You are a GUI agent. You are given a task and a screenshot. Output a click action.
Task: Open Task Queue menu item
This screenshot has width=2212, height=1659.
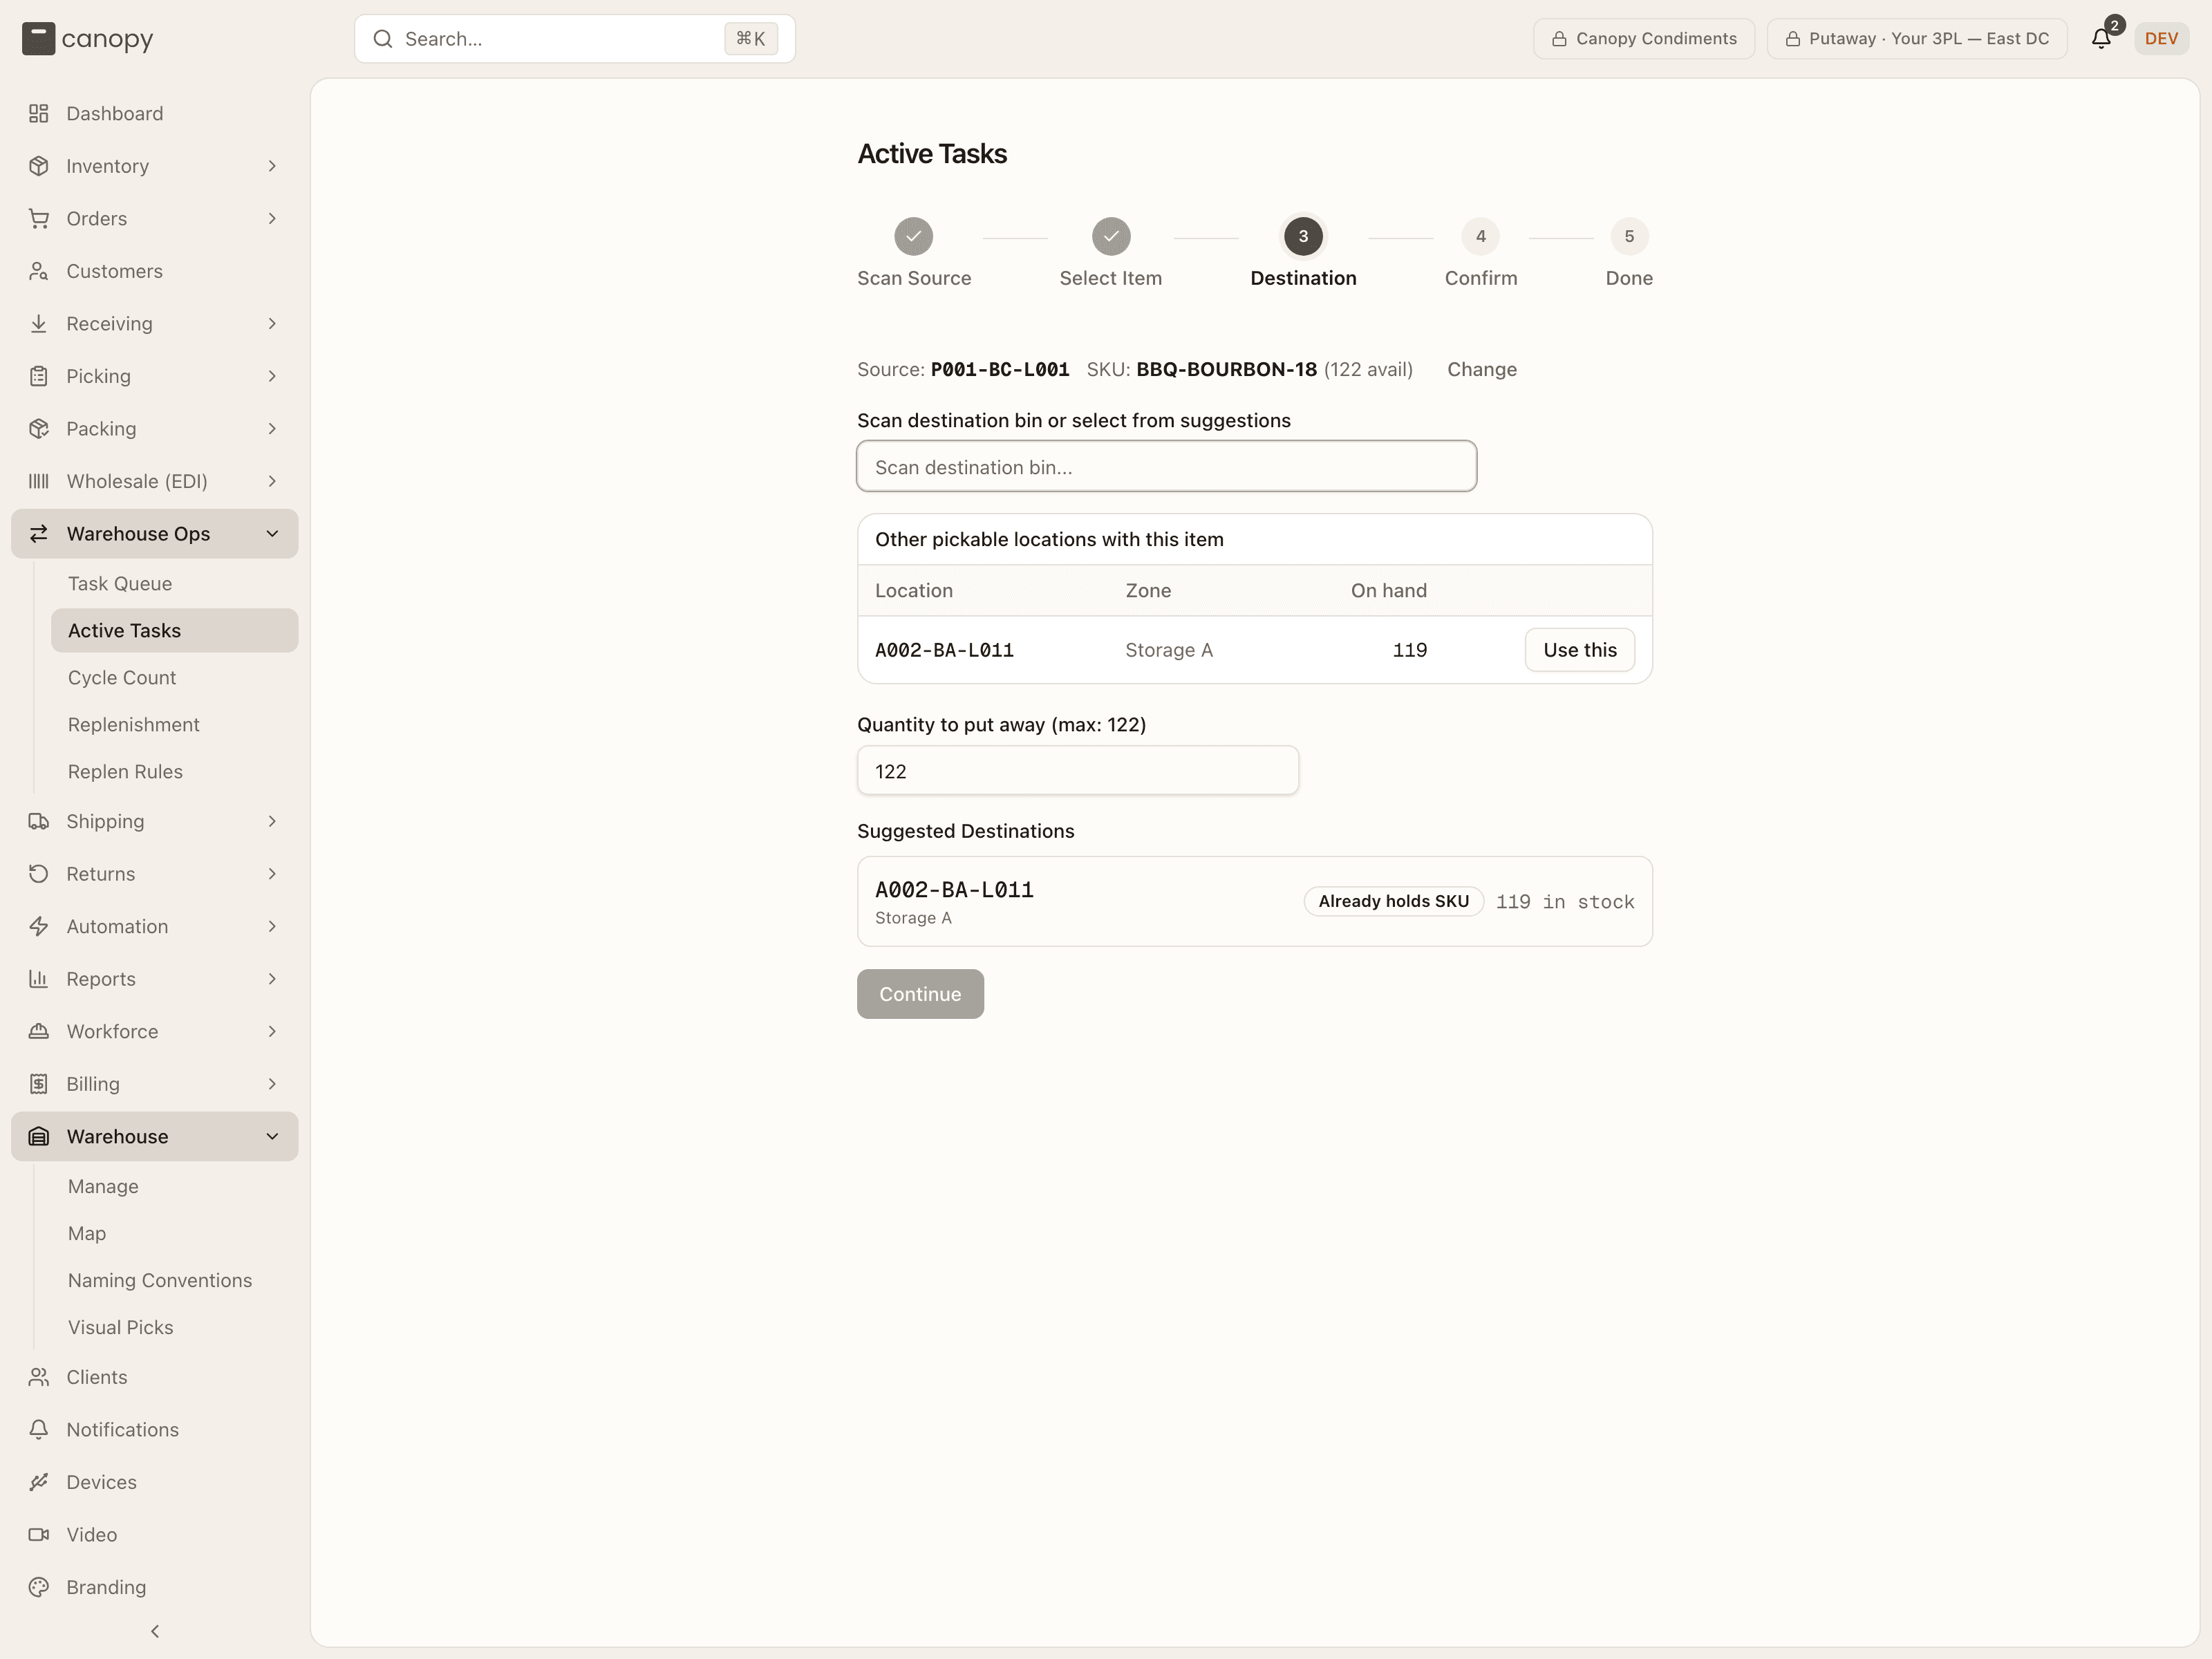click(x=174, y=584)
